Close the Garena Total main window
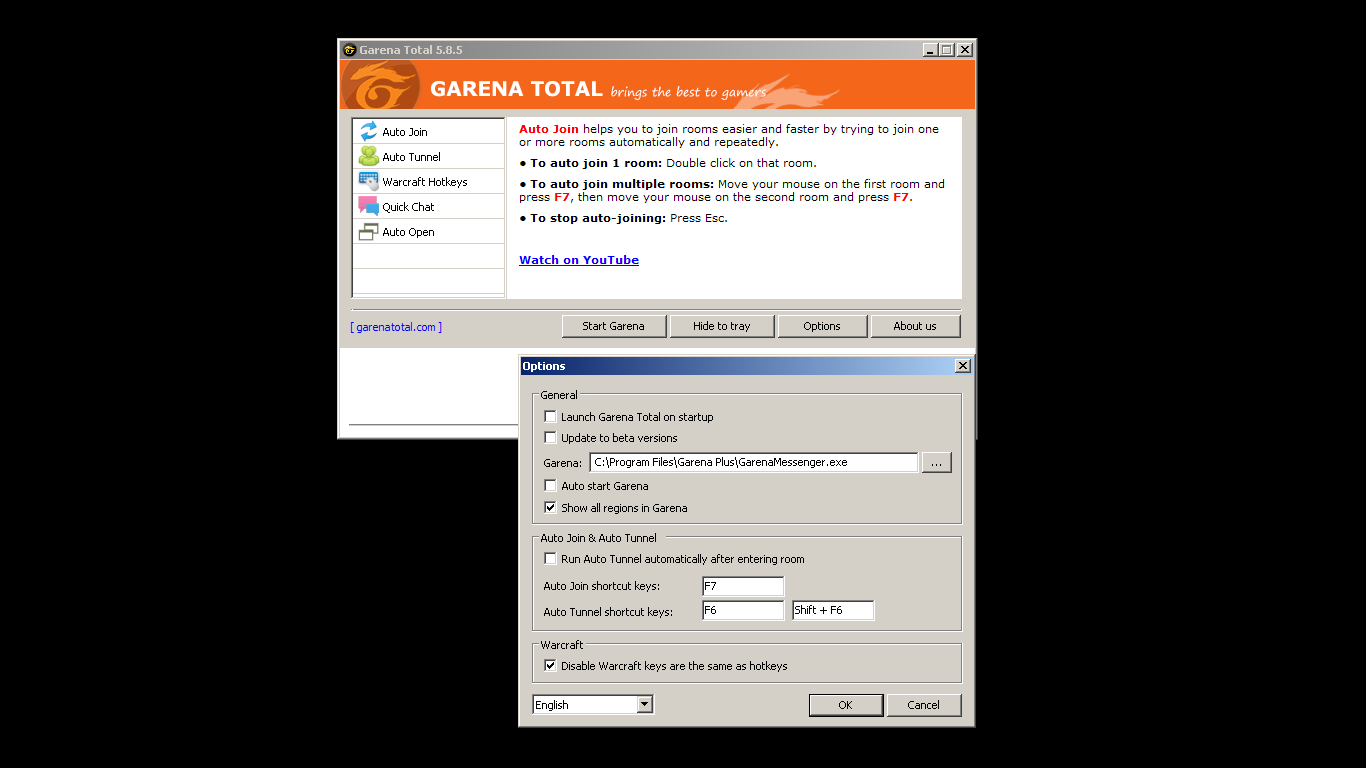This screenshot has height=768, width=1366. [965, 50]
